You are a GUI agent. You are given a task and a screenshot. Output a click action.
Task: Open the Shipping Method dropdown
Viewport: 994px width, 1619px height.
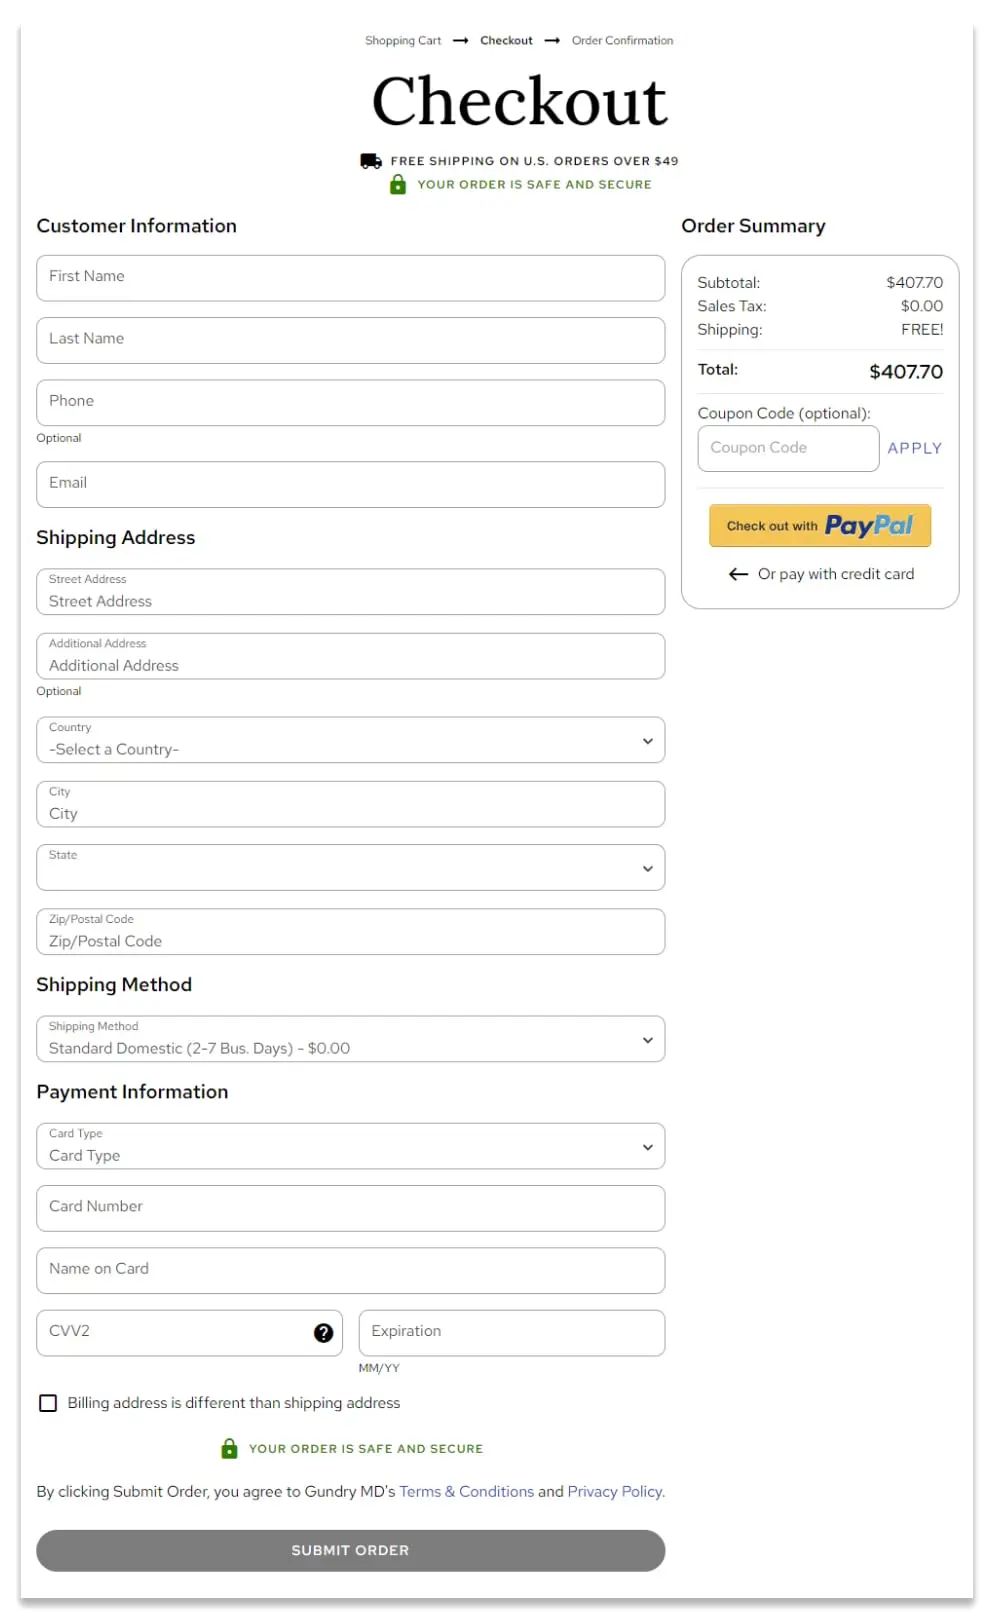(x=351, y=1039)
